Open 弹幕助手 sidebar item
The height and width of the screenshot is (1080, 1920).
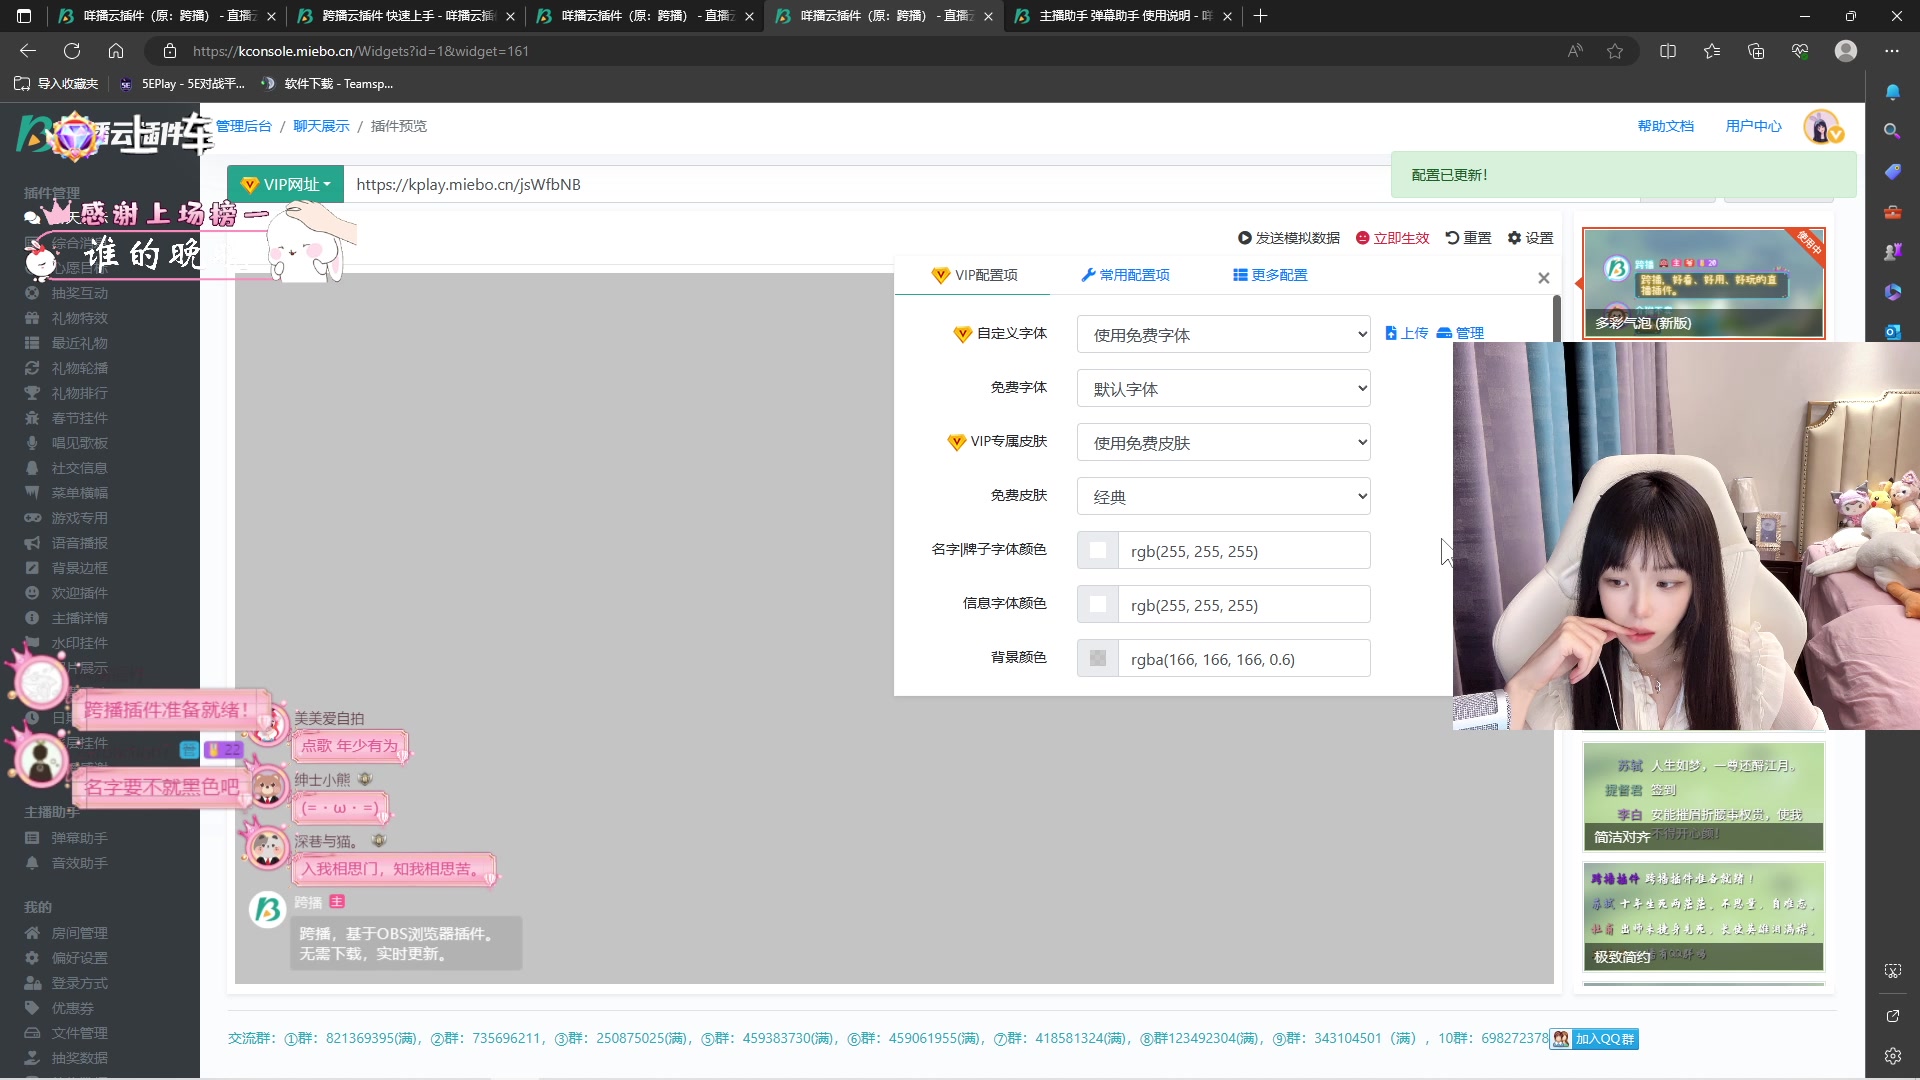pyautogui.click(x=80, y=838)
